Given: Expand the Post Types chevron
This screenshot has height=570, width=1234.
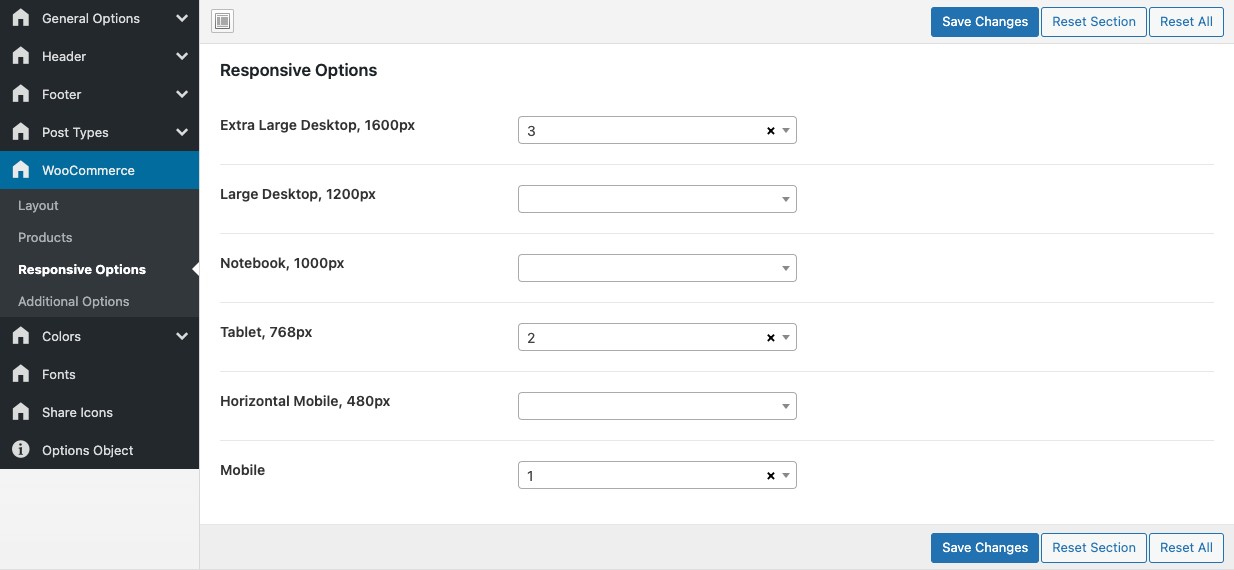Looking at the screenshot, I should [x=181, y=132].
